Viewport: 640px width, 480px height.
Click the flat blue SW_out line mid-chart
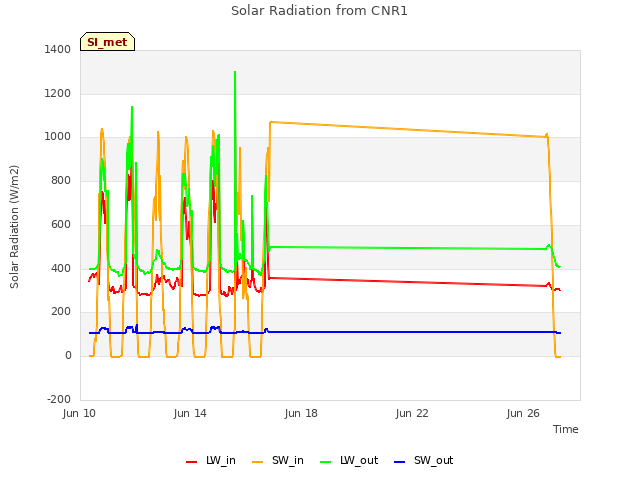(x=408, y=332)
